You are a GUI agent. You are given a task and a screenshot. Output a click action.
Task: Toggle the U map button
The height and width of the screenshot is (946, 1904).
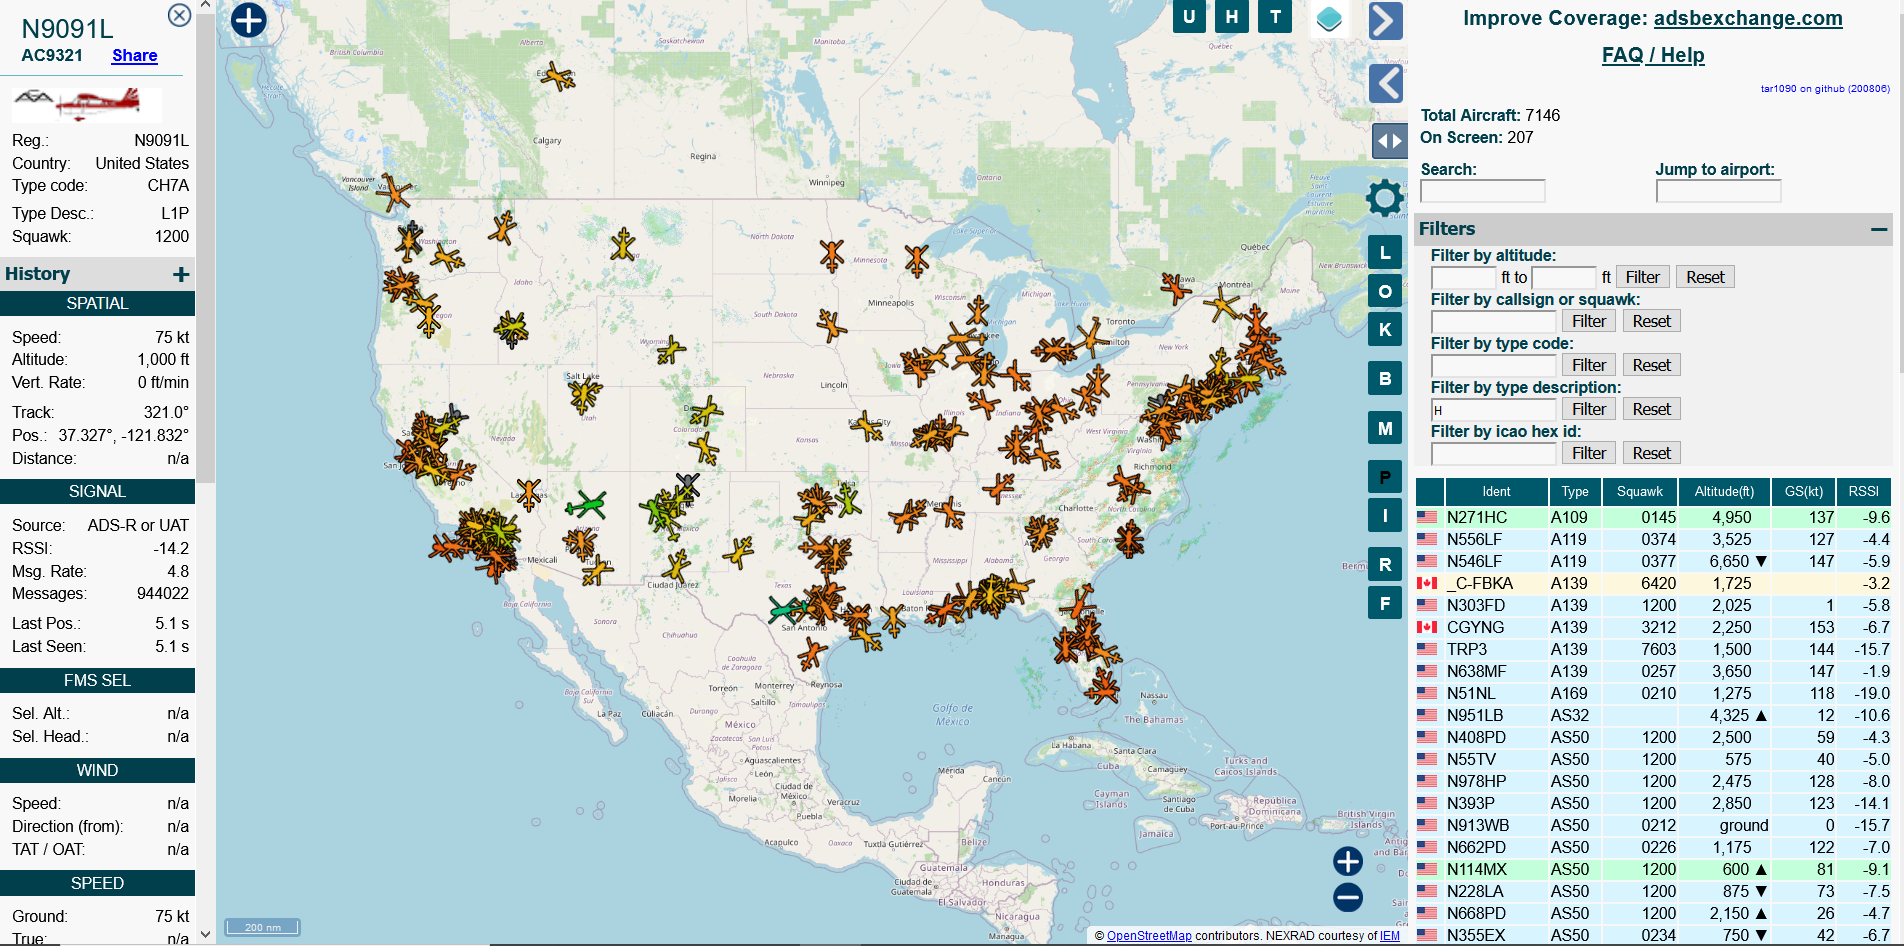tap(1189, 17)
